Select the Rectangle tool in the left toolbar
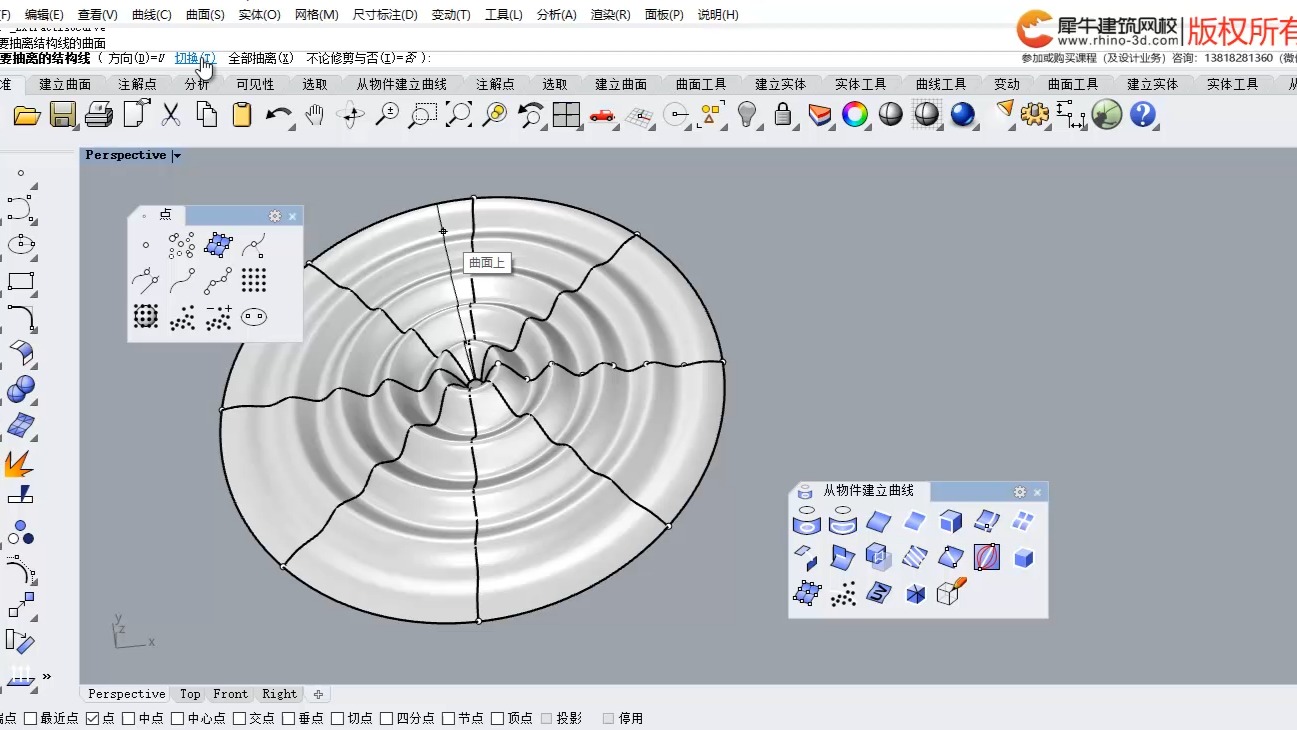Screen dimensions: 1297x730 coord(22,279)
